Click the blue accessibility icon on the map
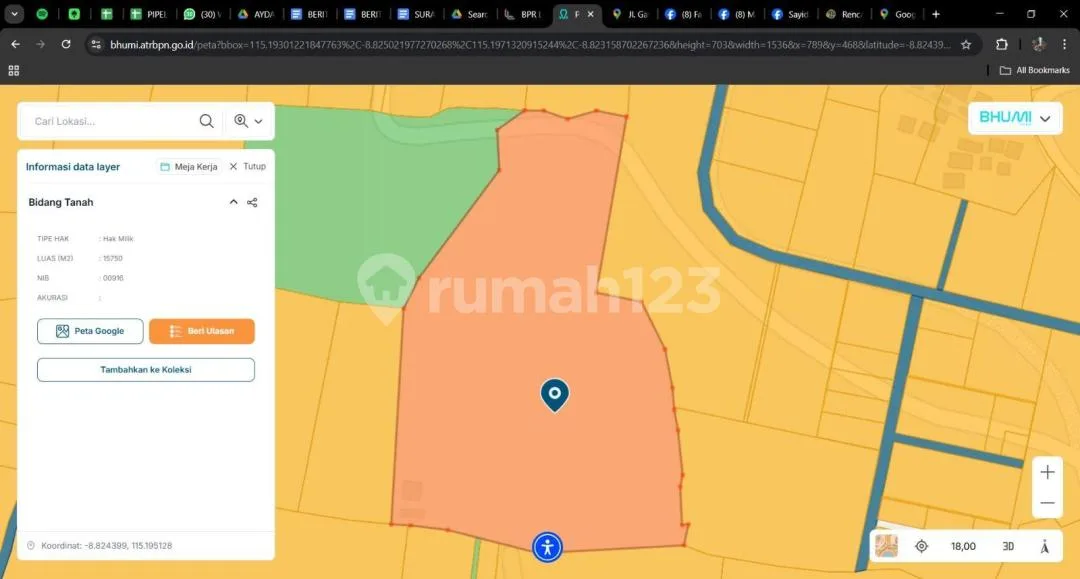 [x=548, y=547]
